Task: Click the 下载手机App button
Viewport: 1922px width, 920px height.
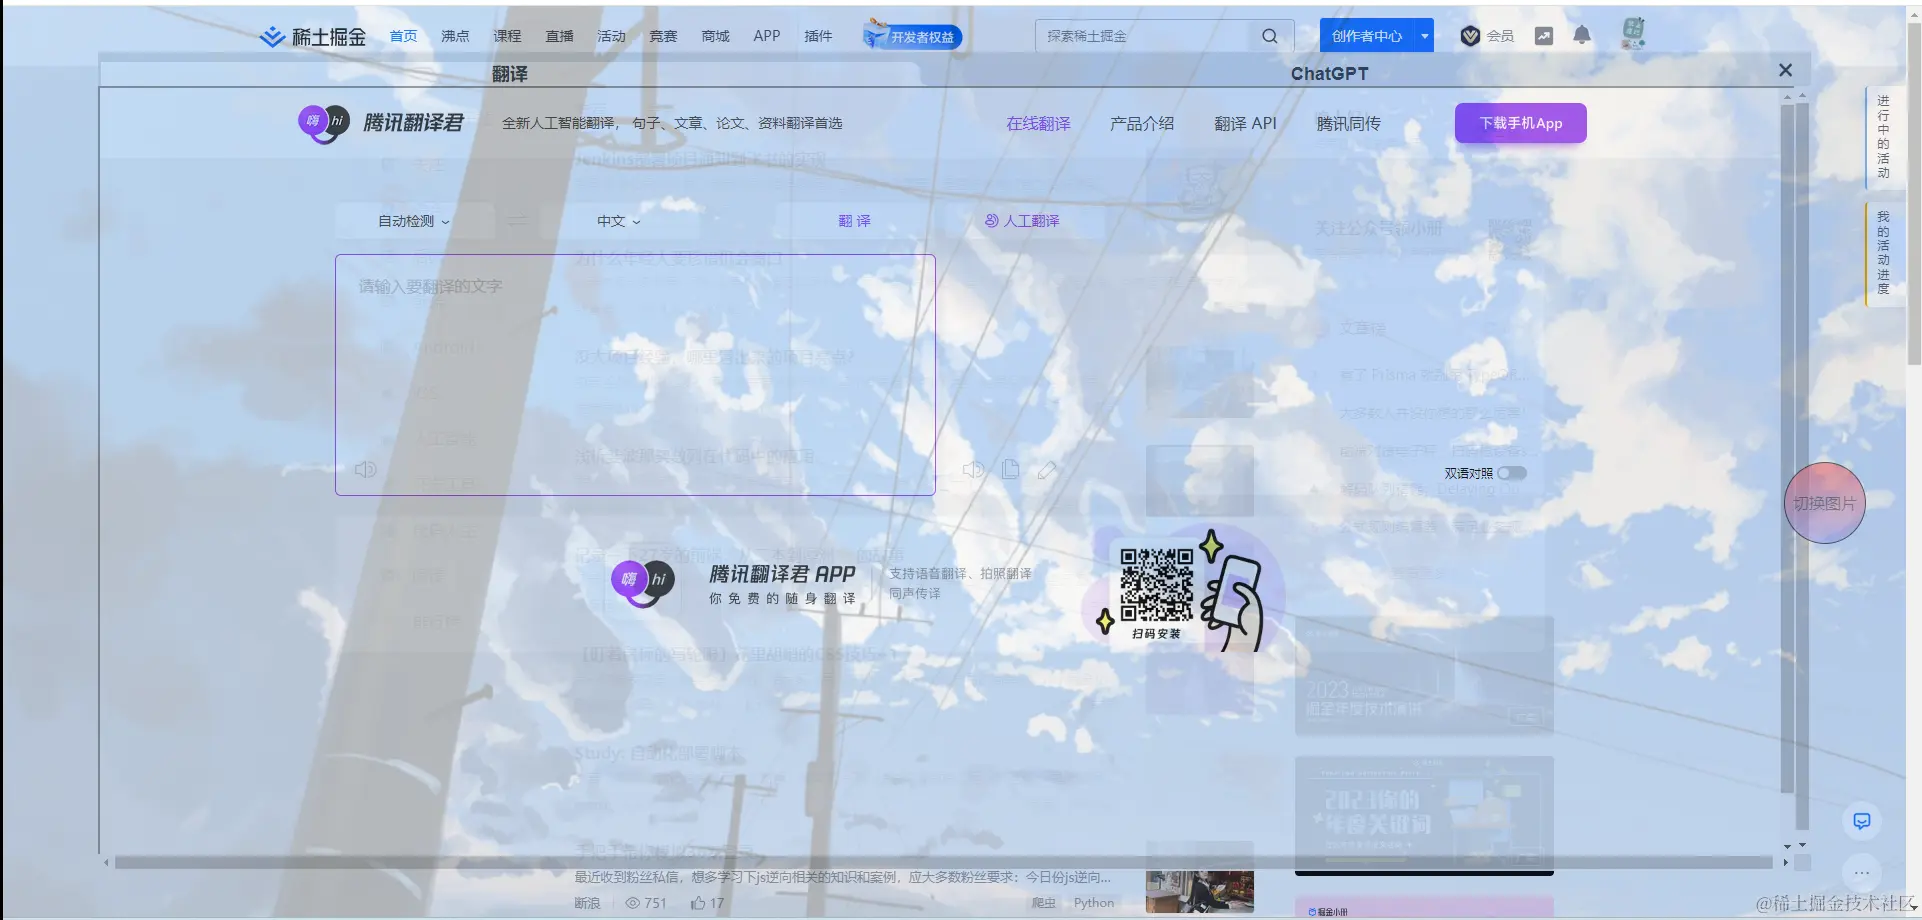Action: pos(1521,123)
